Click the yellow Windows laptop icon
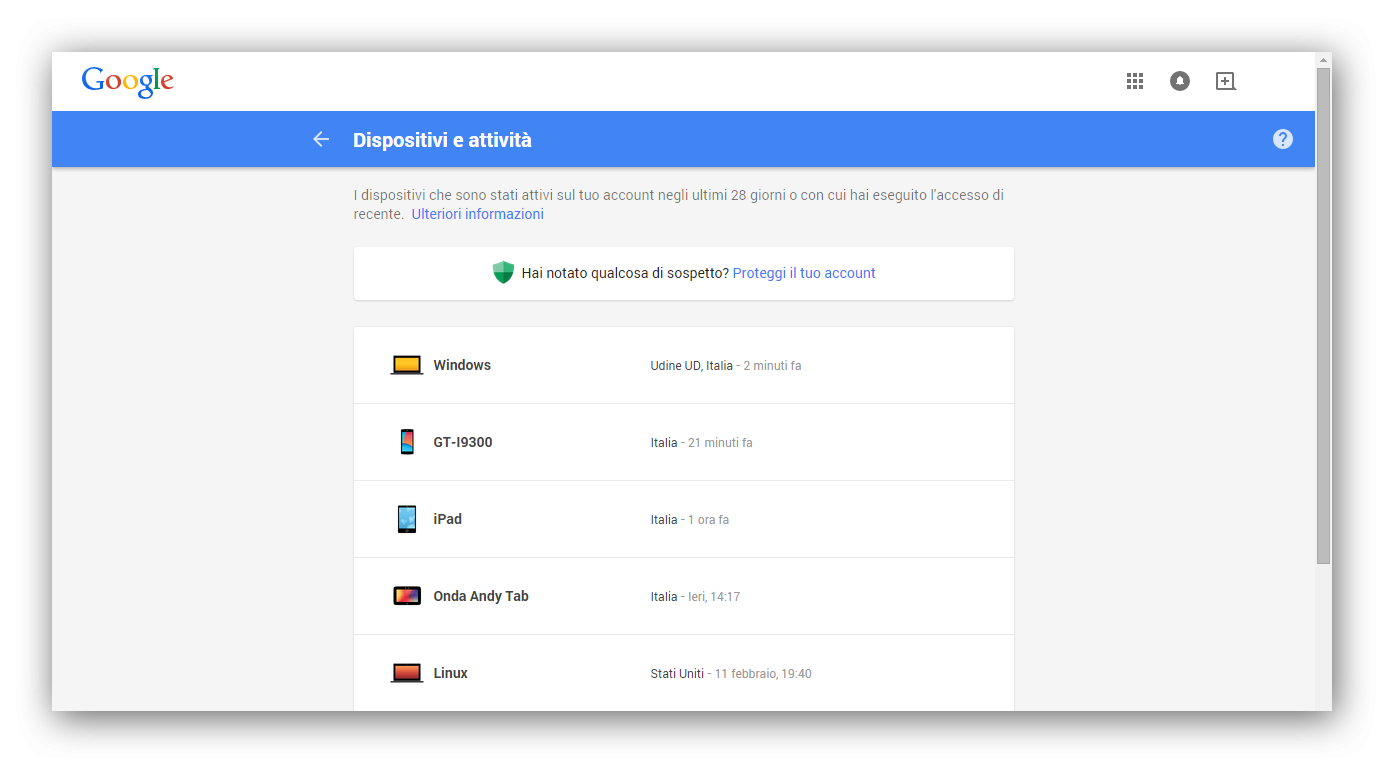 pyautogui.click(x=407, y=365)
